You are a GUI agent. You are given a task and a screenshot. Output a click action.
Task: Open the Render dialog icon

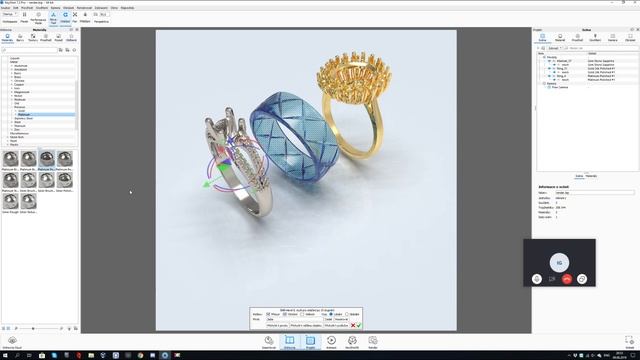pyautogui.click(x=373, y=342)
